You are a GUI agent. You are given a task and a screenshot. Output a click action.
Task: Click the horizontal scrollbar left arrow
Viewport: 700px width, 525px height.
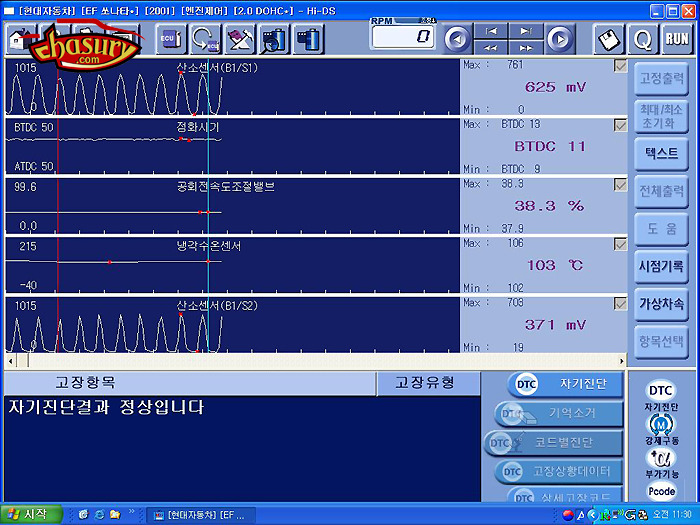pyautogui.click(x=10, y=360)
